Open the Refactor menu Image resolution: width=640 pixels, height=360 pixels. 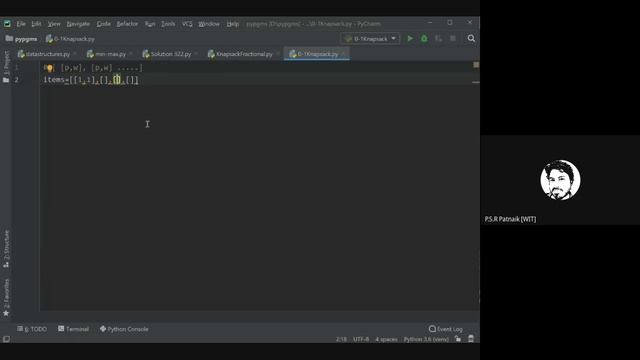(x=127, y=24)
